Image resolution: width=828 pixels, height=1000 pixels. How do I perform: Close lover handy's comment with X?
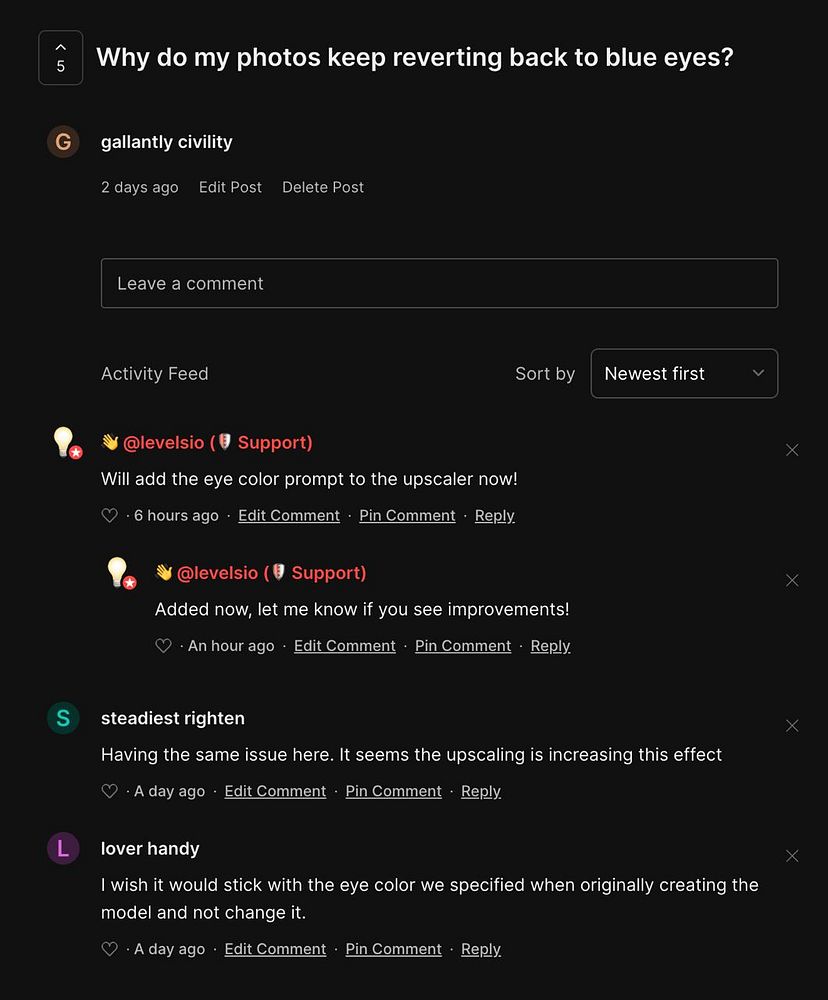(792, 856)
